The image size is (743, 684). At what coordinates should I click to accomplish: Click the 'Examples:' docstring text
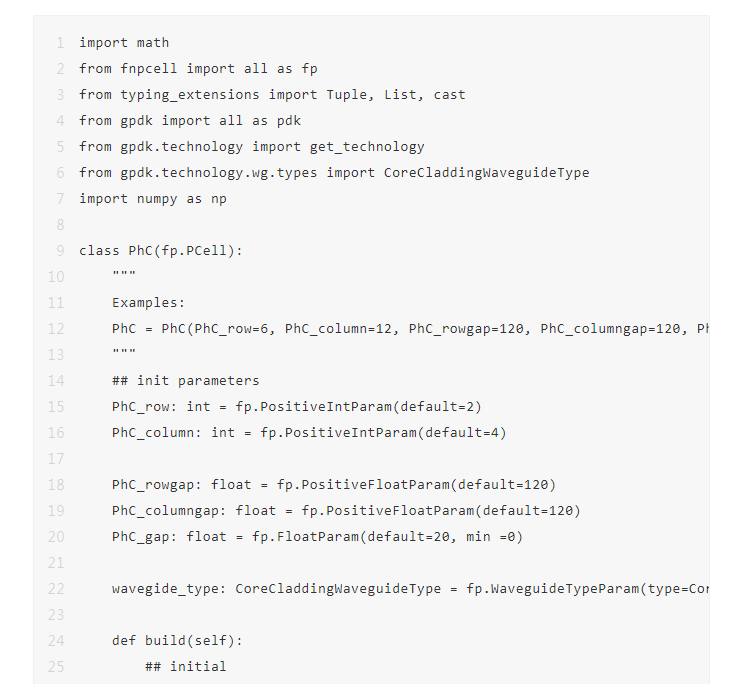pos(149,303)
